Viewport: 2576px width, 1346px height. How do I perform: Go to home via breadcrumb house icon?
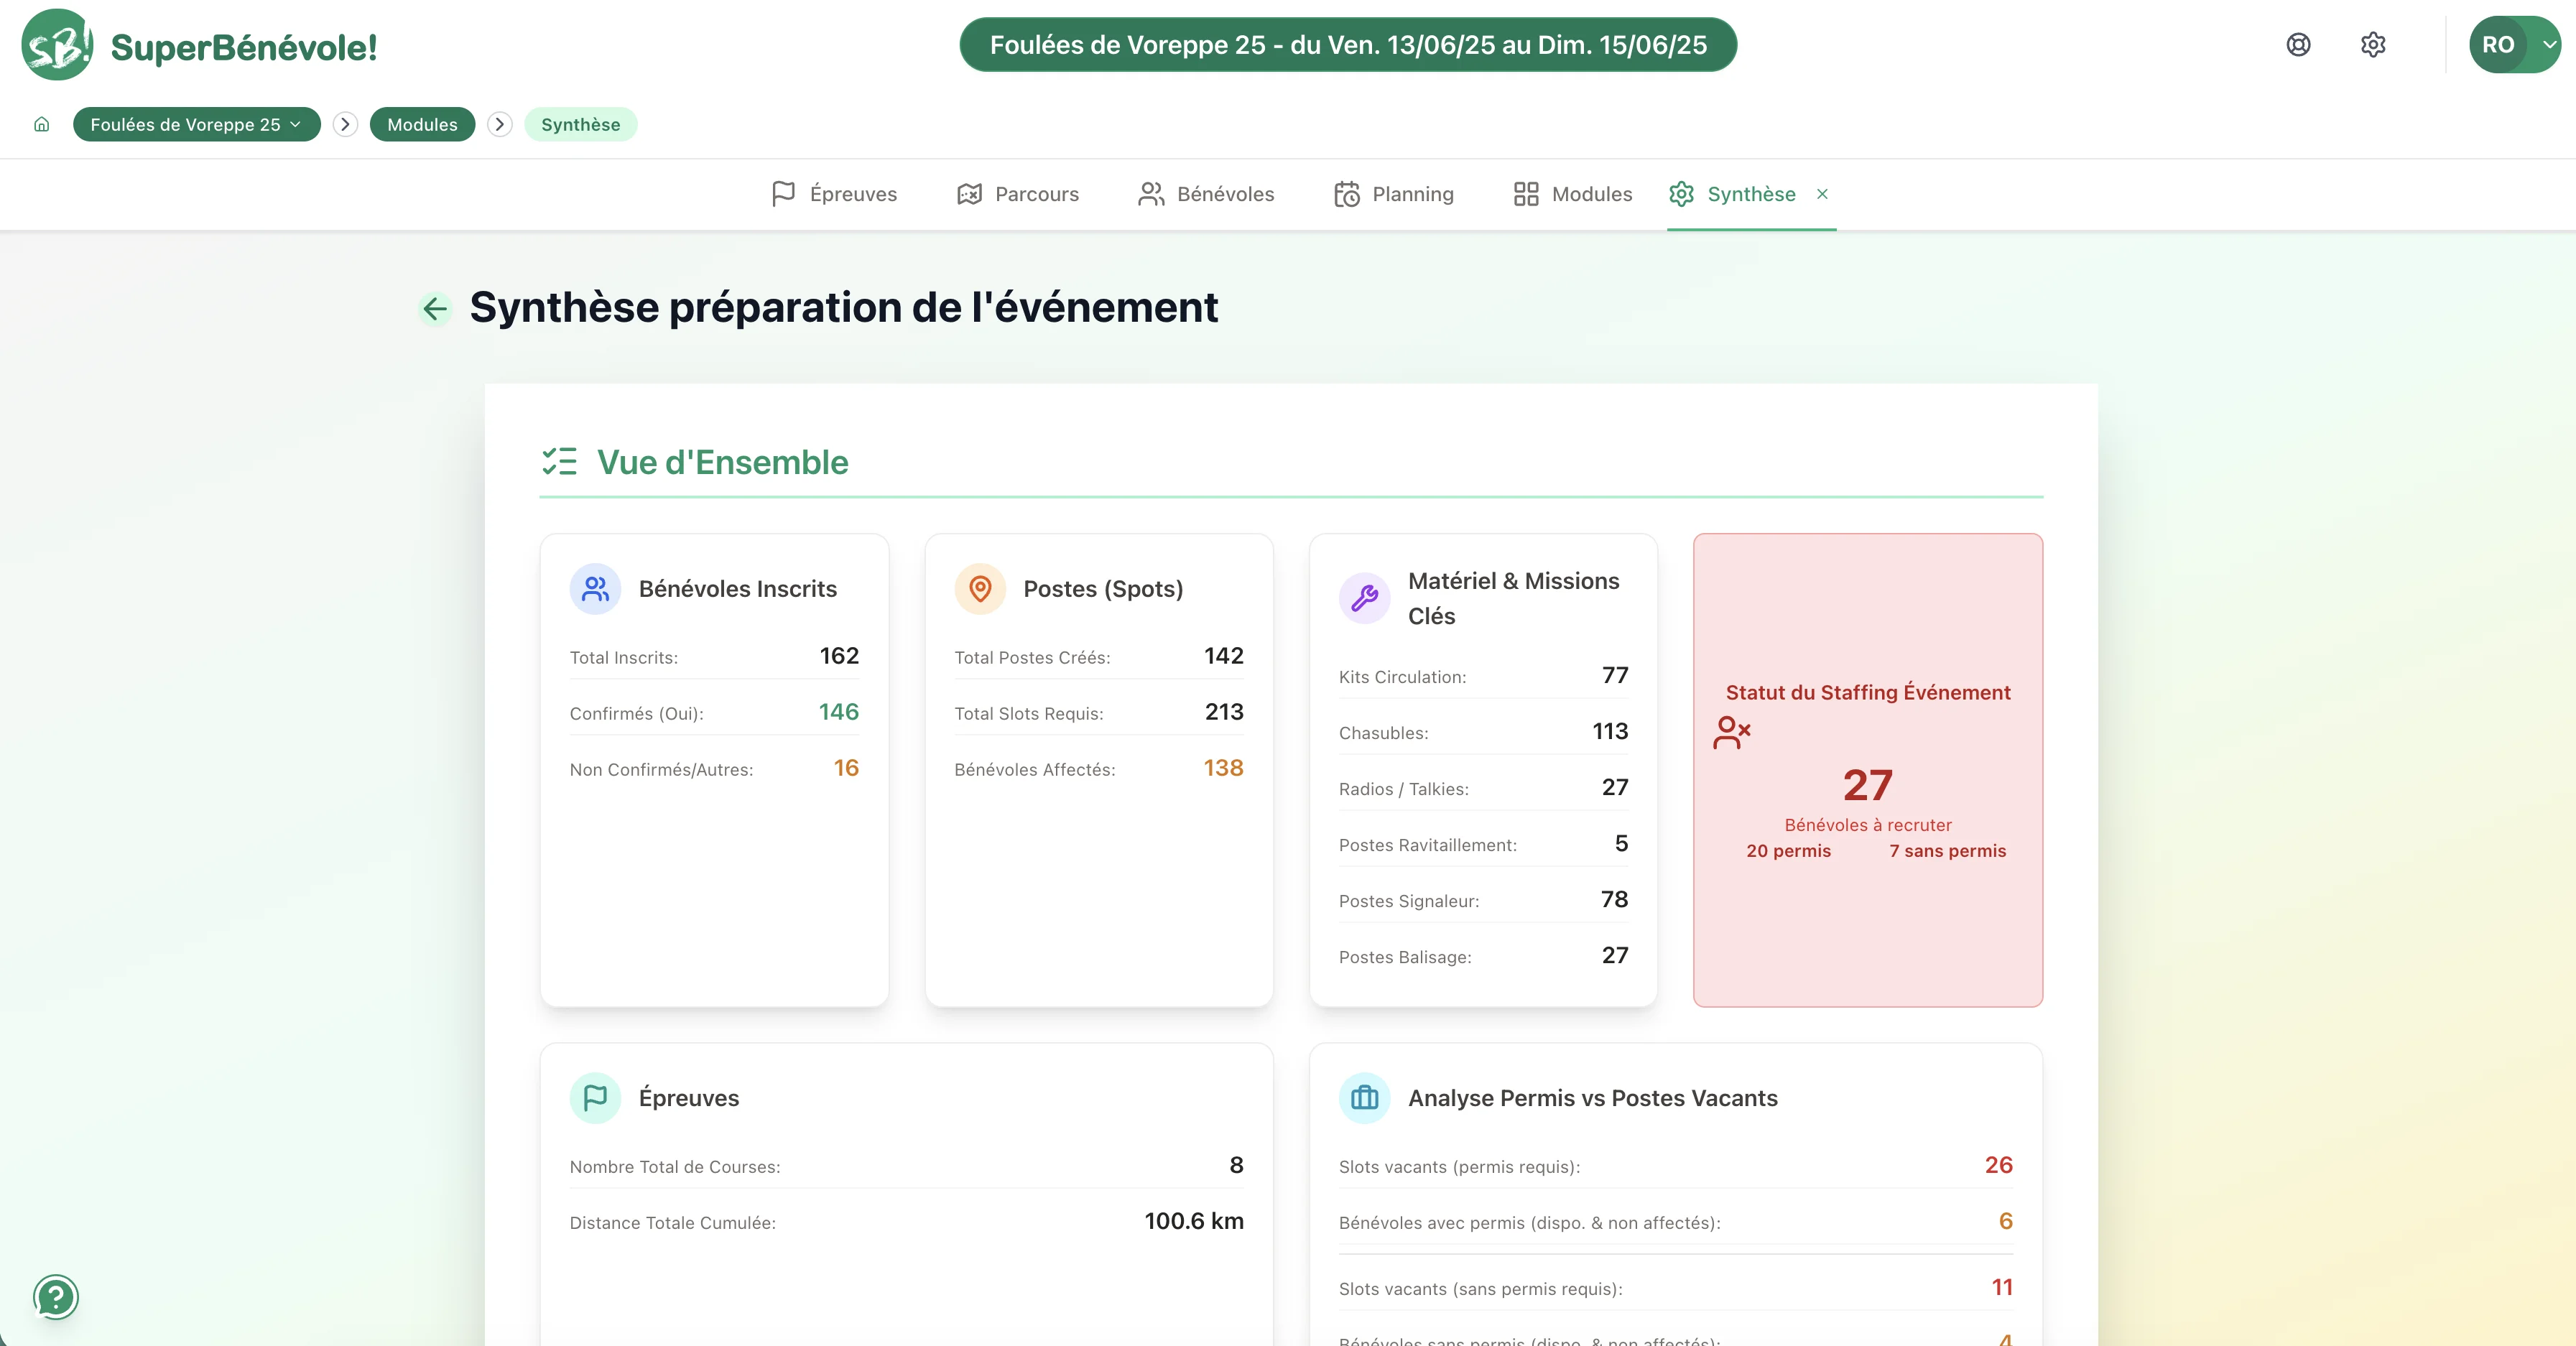click(41, 124)
